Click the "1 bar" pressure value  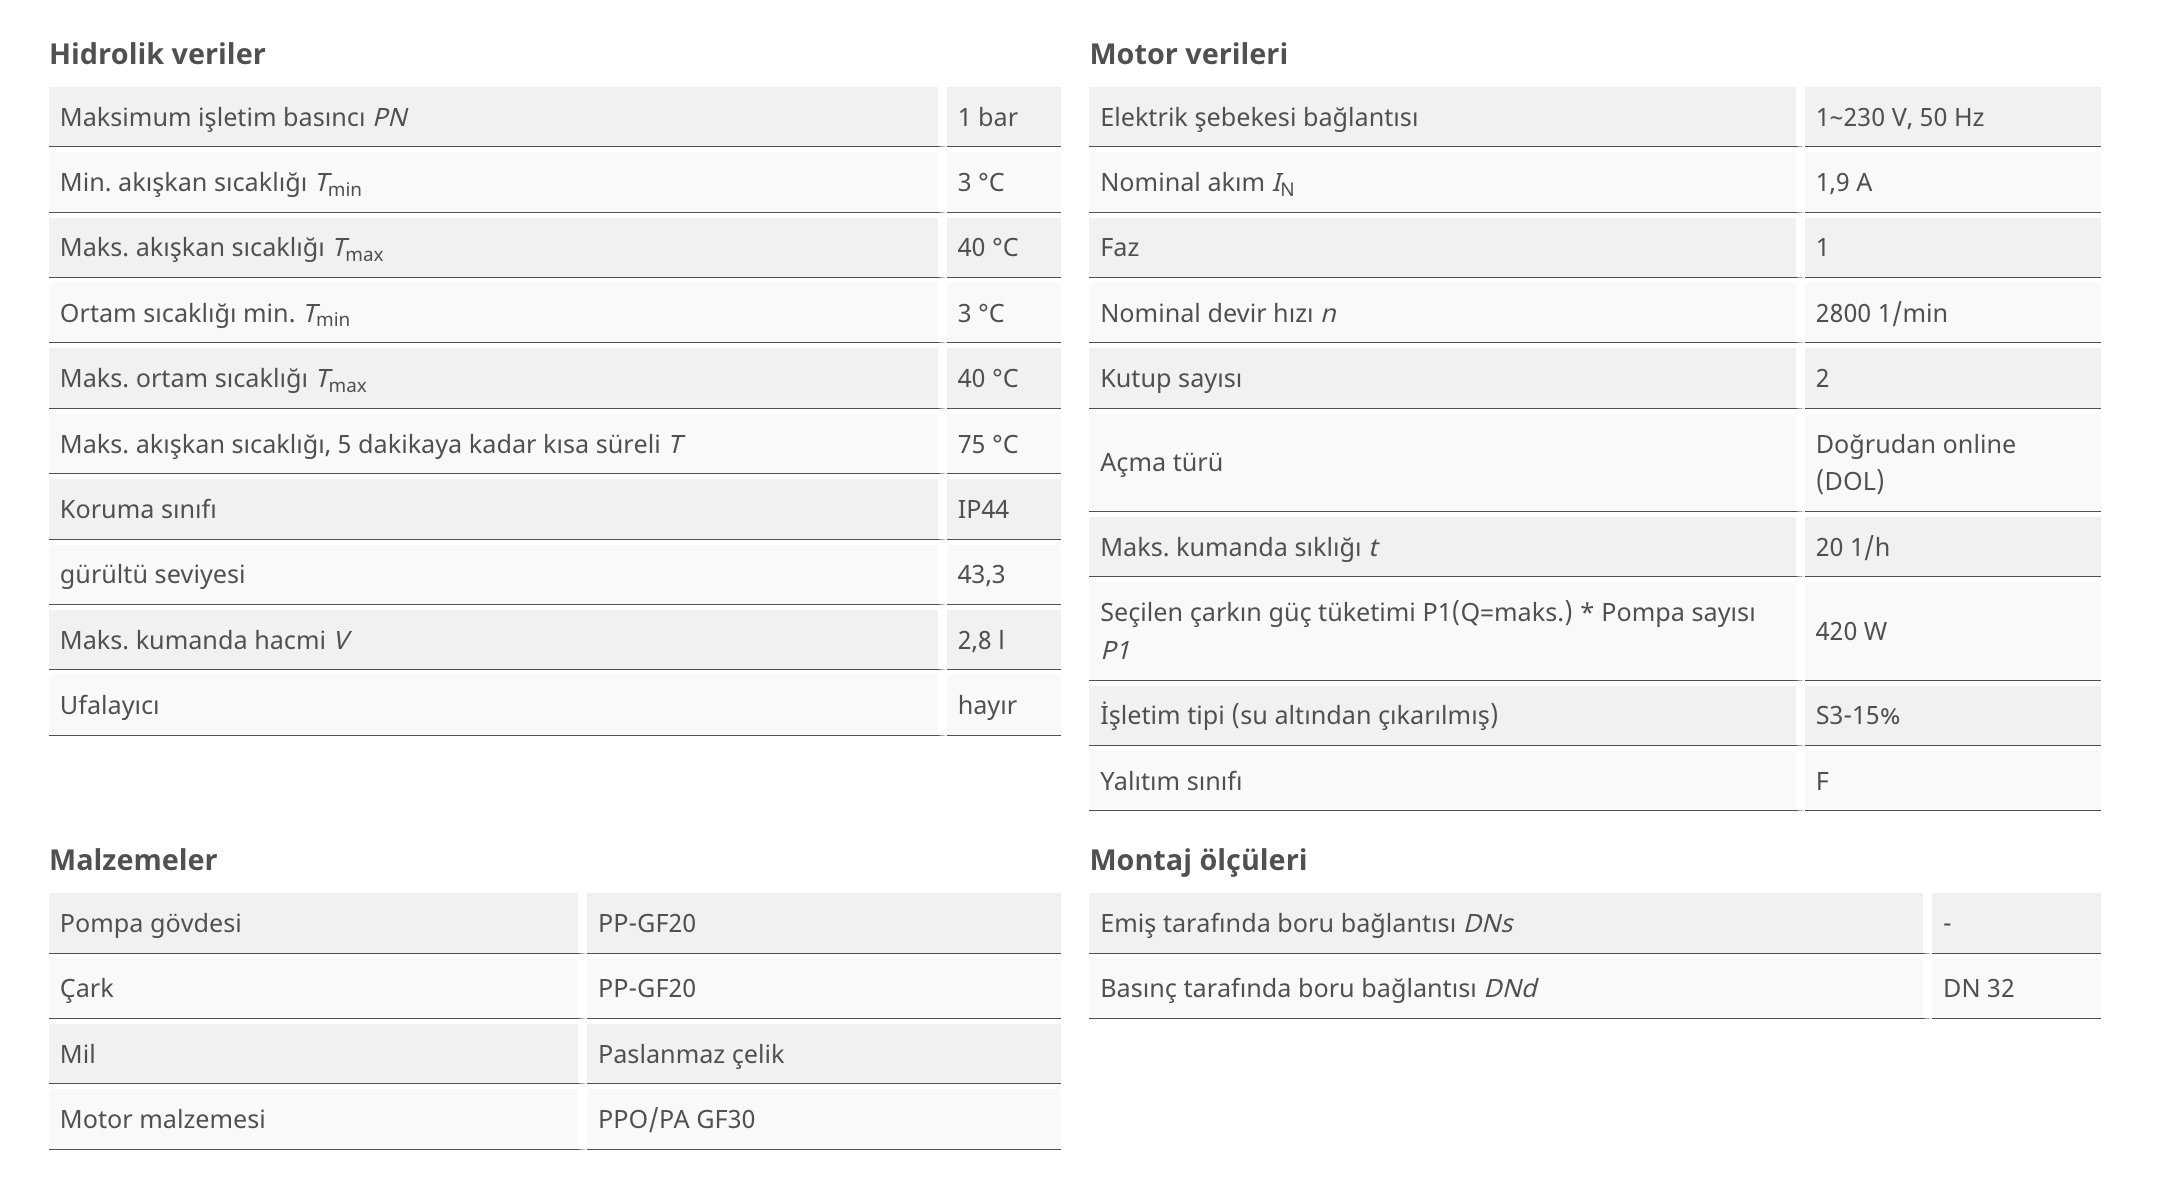click(987, 118)
